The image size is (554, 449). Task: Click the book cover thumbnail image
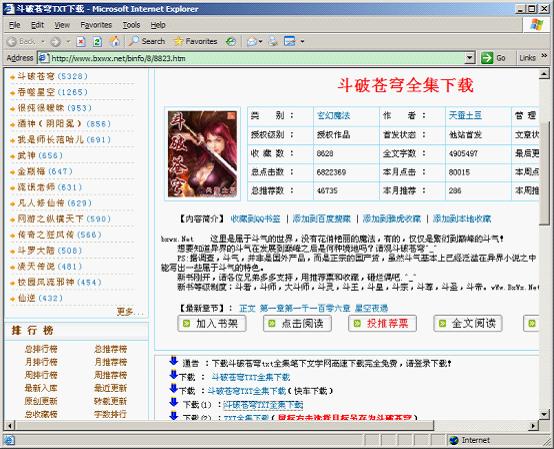202,154
